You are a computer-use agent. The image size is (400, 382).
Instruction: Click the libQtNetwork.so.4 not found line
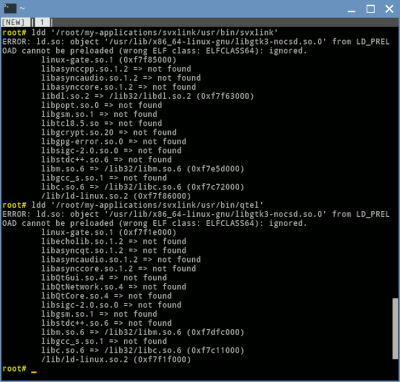114,287
